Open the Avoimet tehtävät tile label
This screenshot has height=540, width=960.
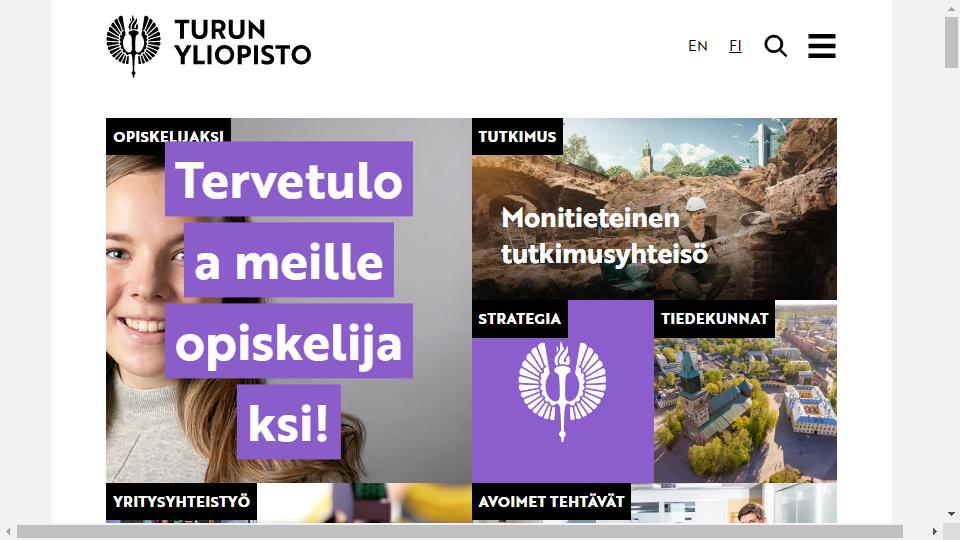[x=552, y=501]
